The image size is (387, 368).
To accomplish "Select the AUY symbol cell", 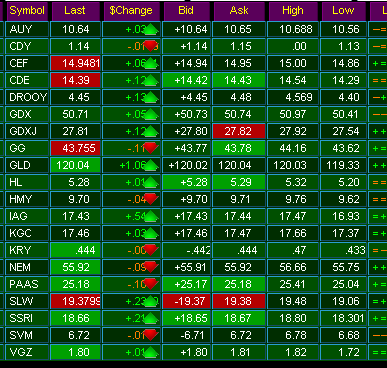I will pos(27,29).
